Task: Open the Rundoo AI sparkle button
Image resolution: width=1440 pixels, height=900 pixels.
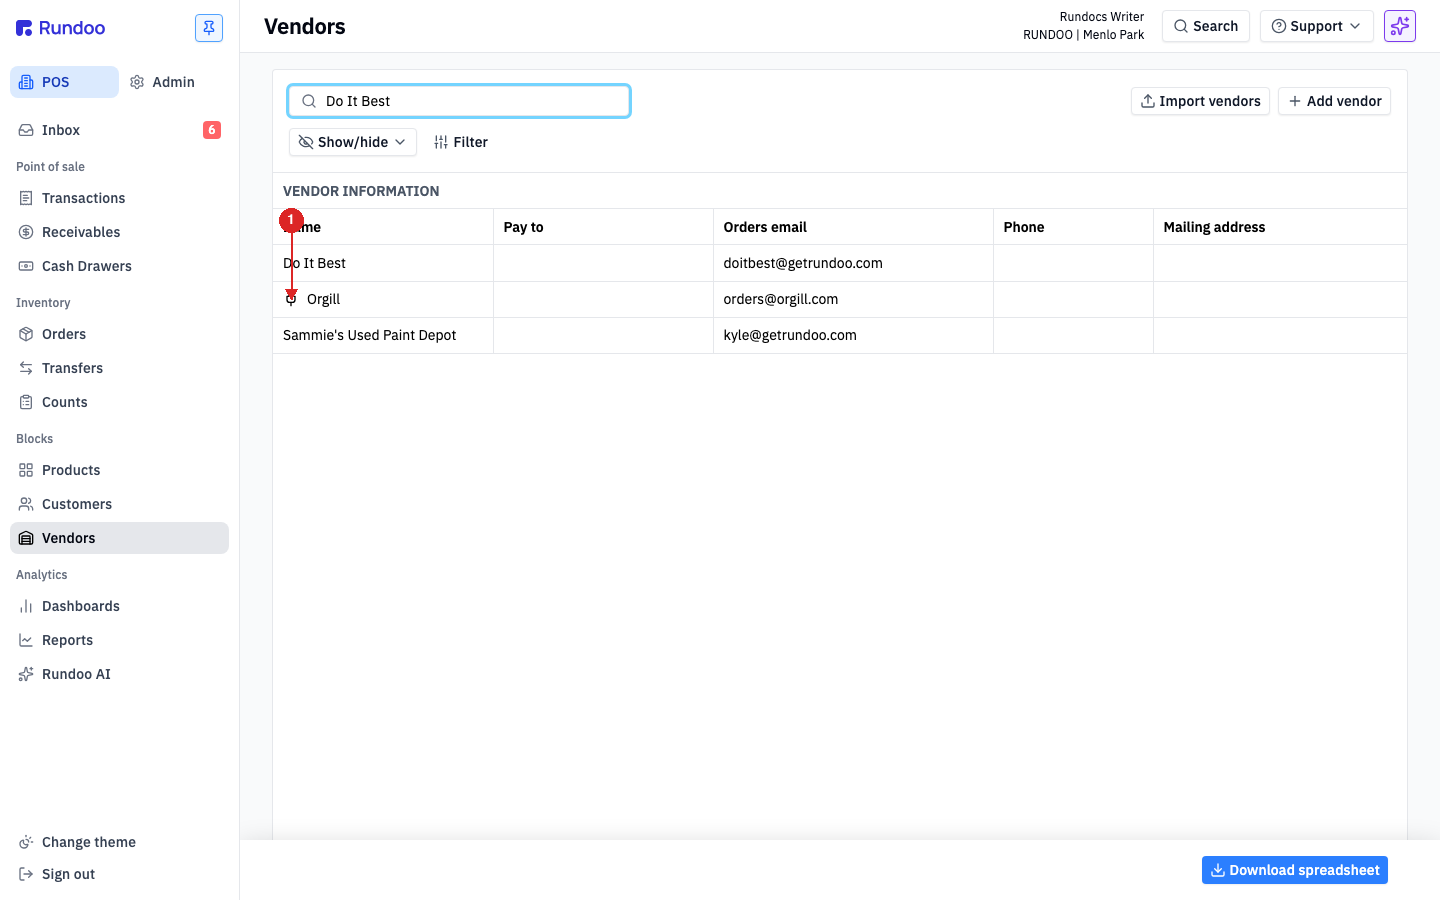Action: pyautogui.click(x=1399, y=26)
